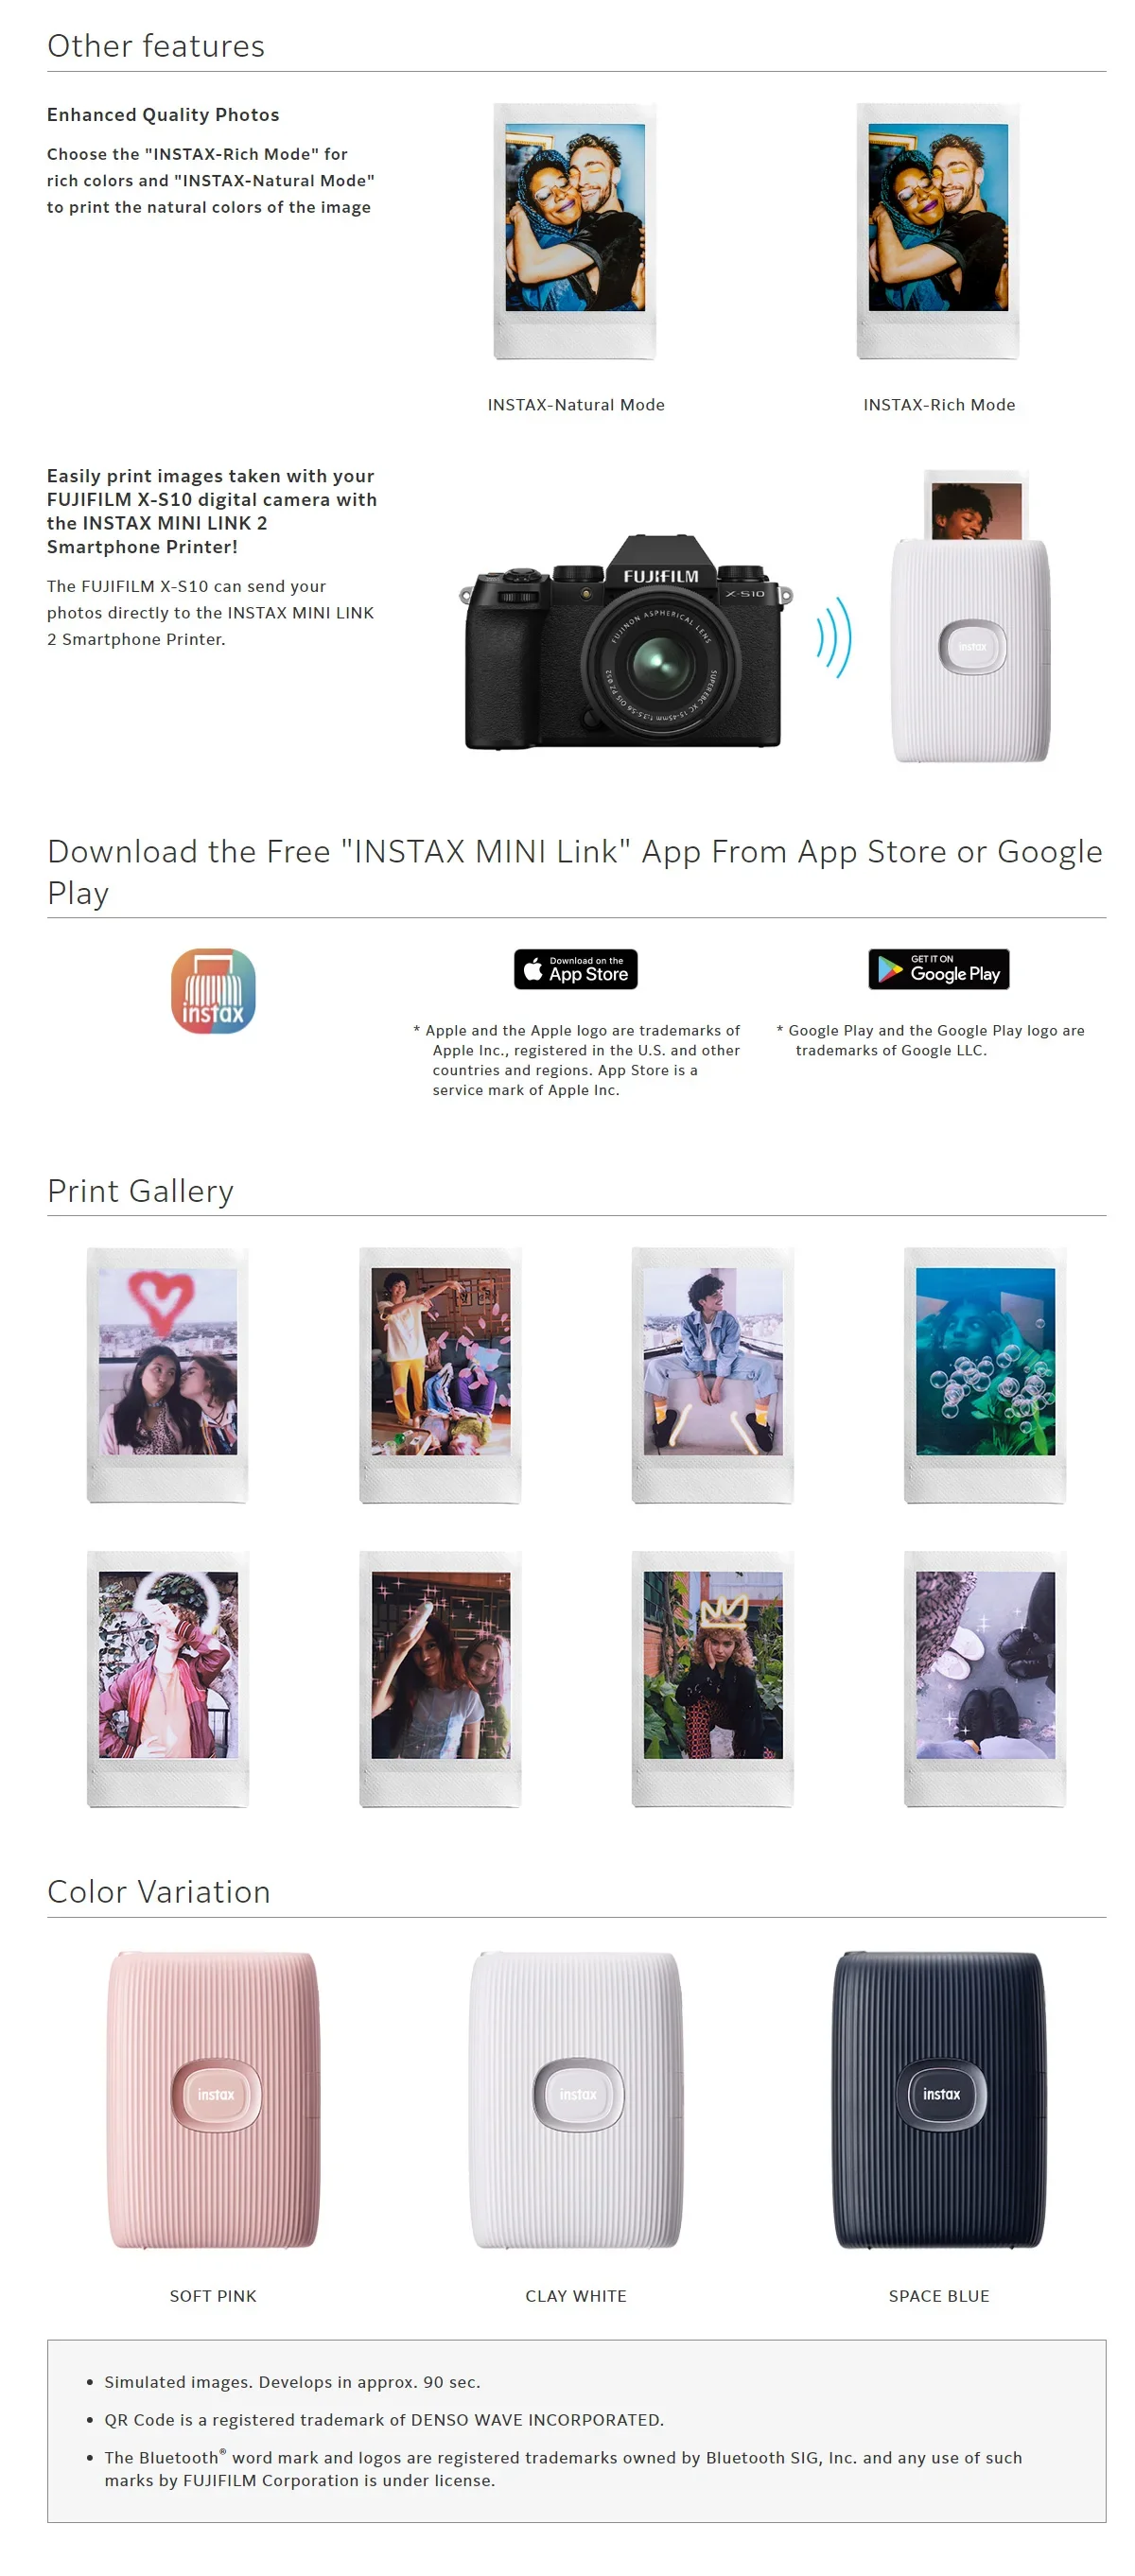Click the white Mini Link 2 printer image
The image size is (1135, 2576).
970,617
